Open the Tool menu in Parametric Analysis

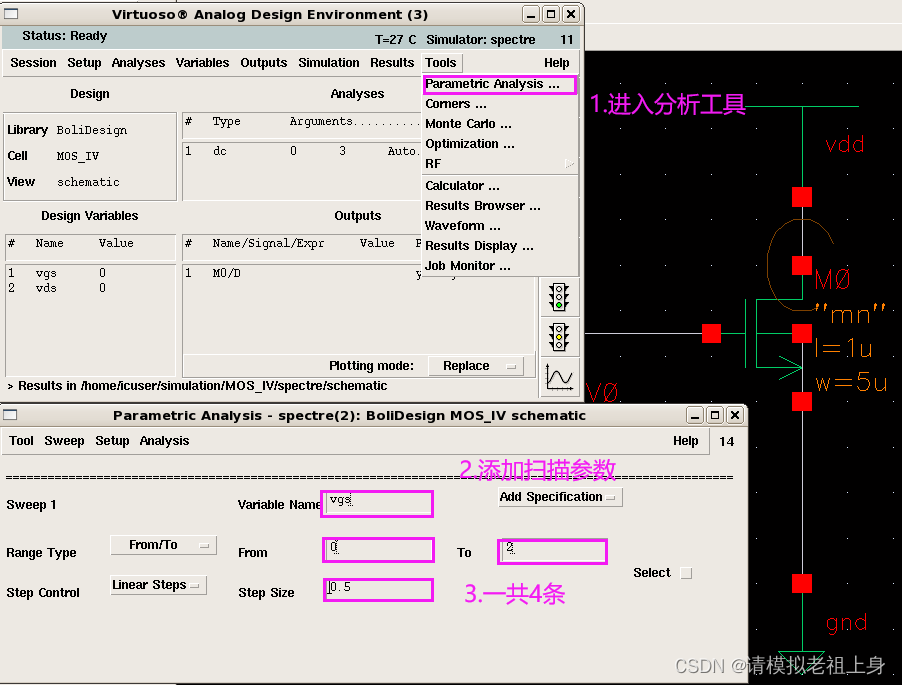21,441
